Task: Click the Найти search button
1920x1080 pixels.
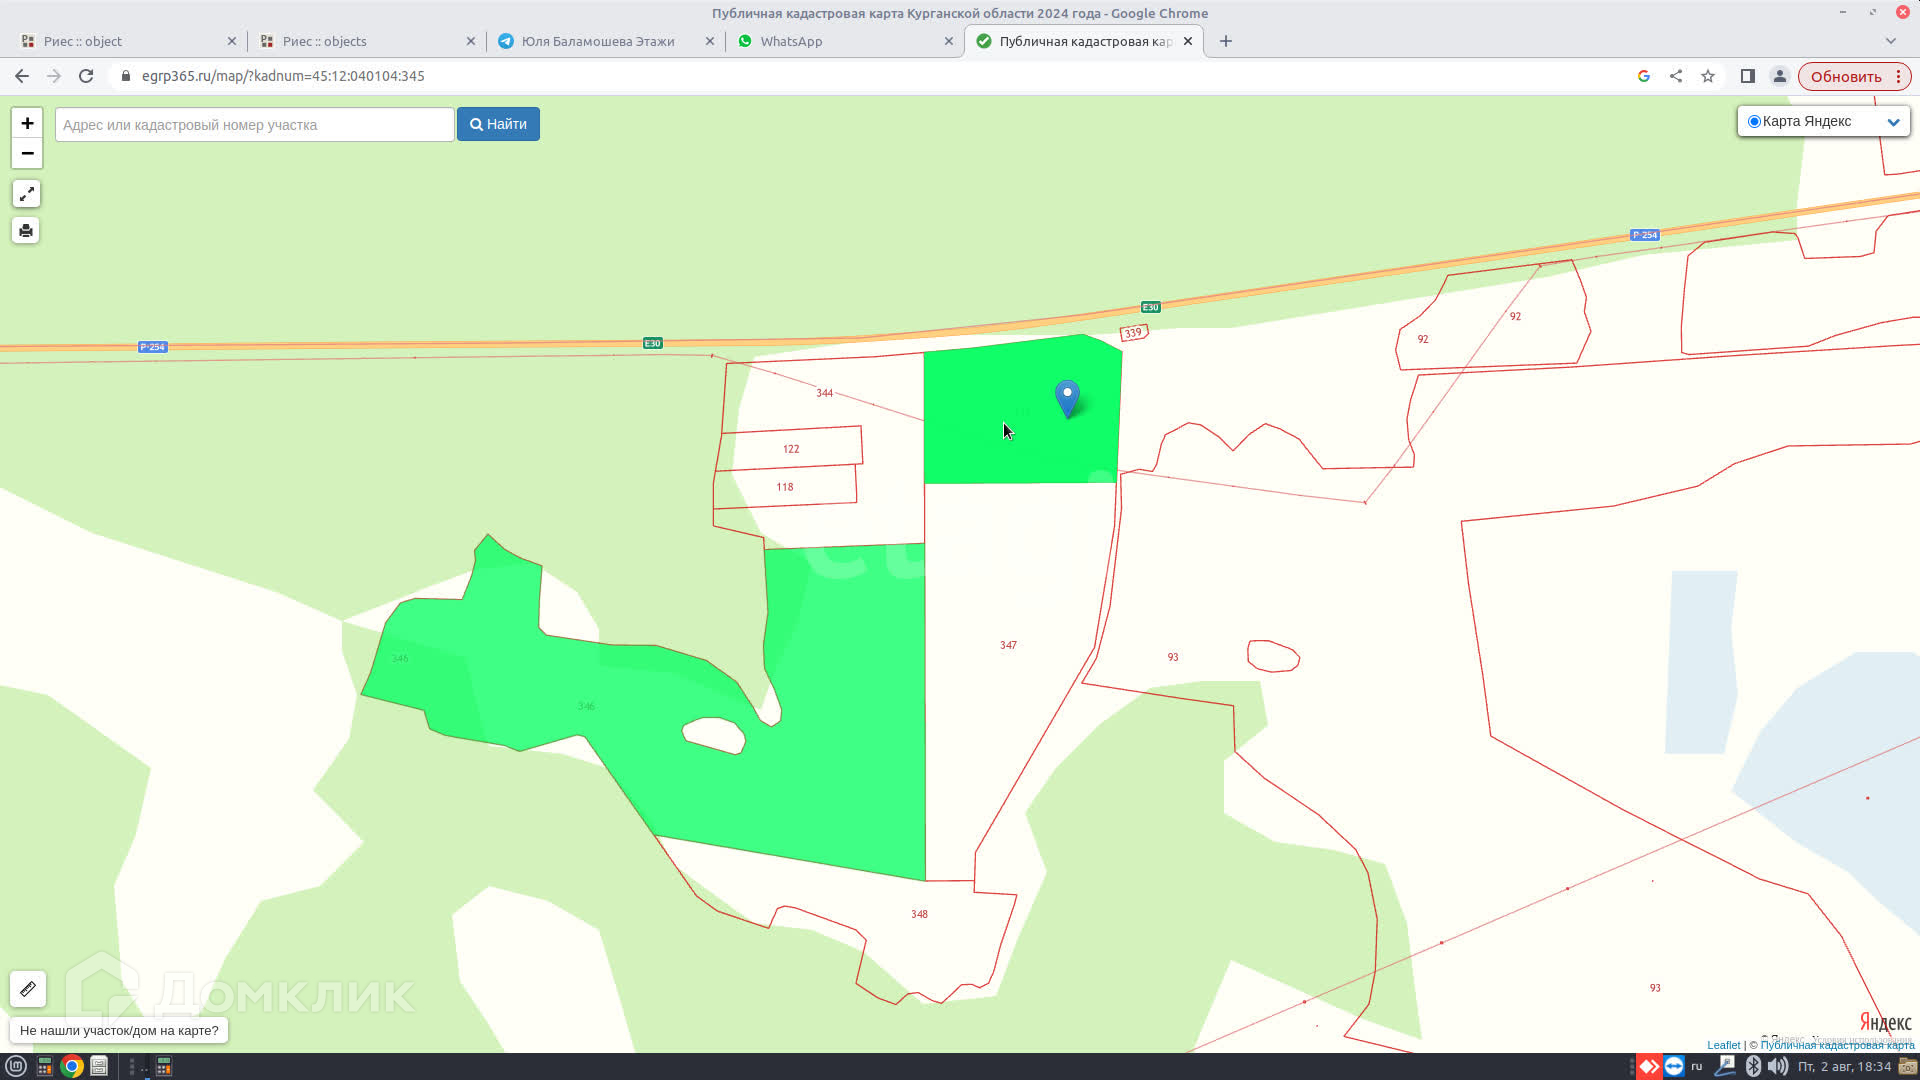Action: 498,124
